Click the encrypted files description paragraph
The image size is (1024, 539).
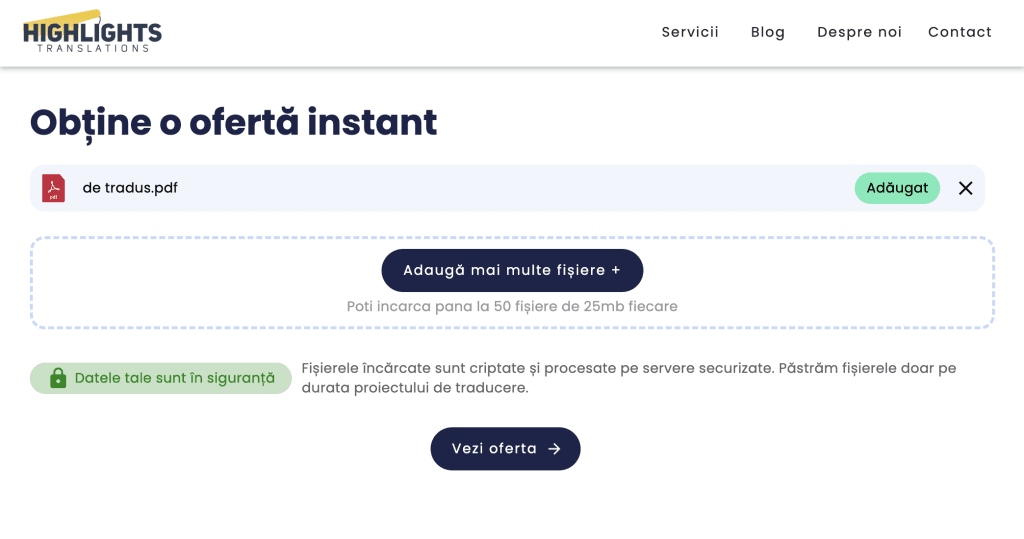tap(628, 377)
